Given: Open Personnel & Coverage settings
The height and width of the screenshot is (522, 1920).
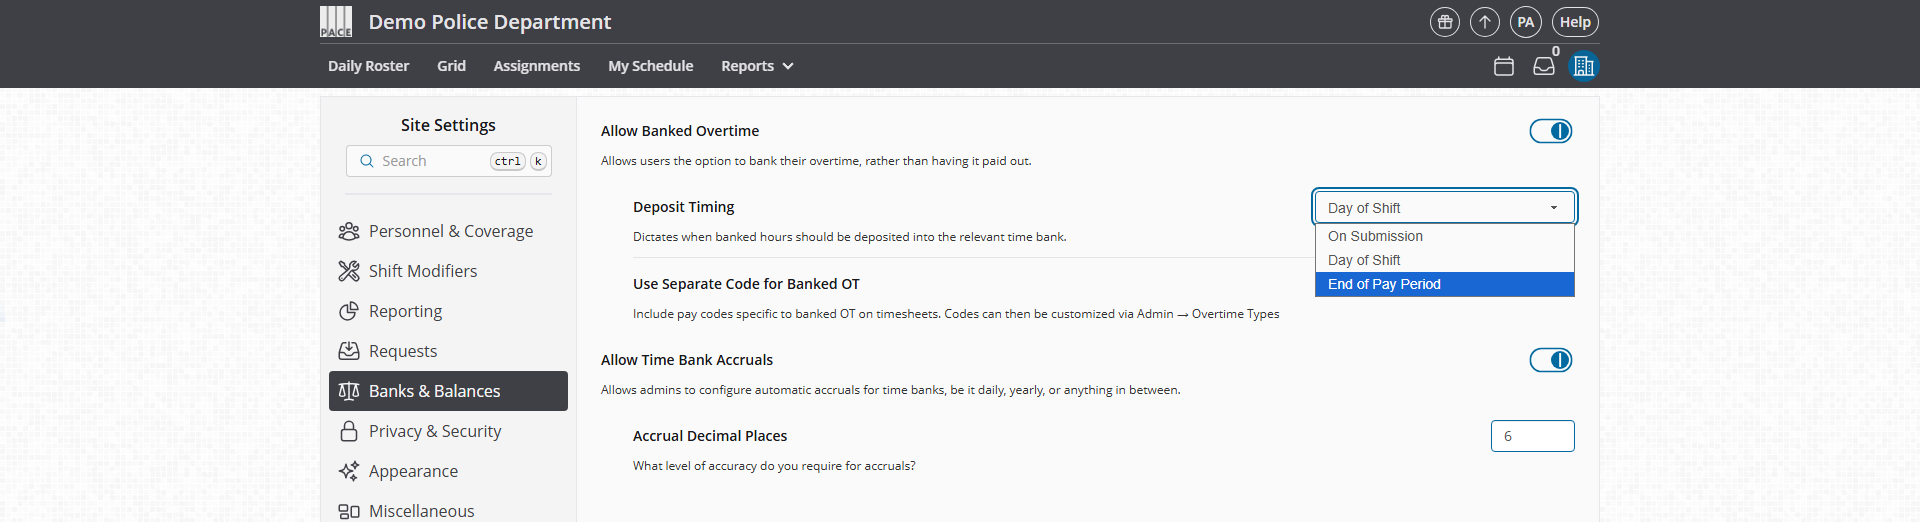Looking at the screenshot, I should coord(450,231).
